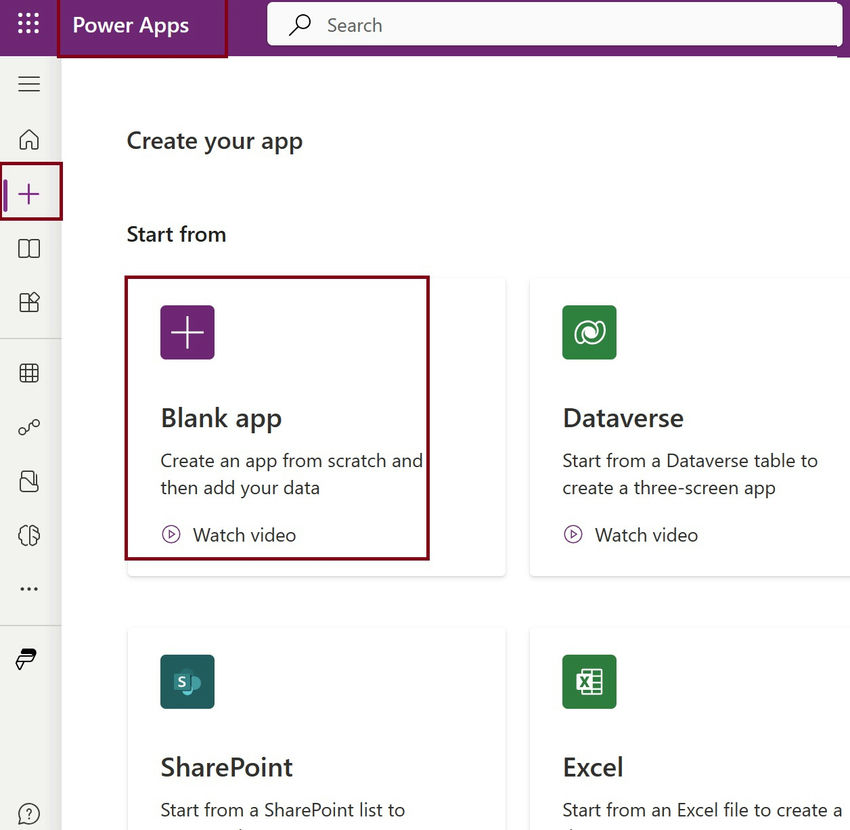Play Watch video under Blank app

click(229, 535)
